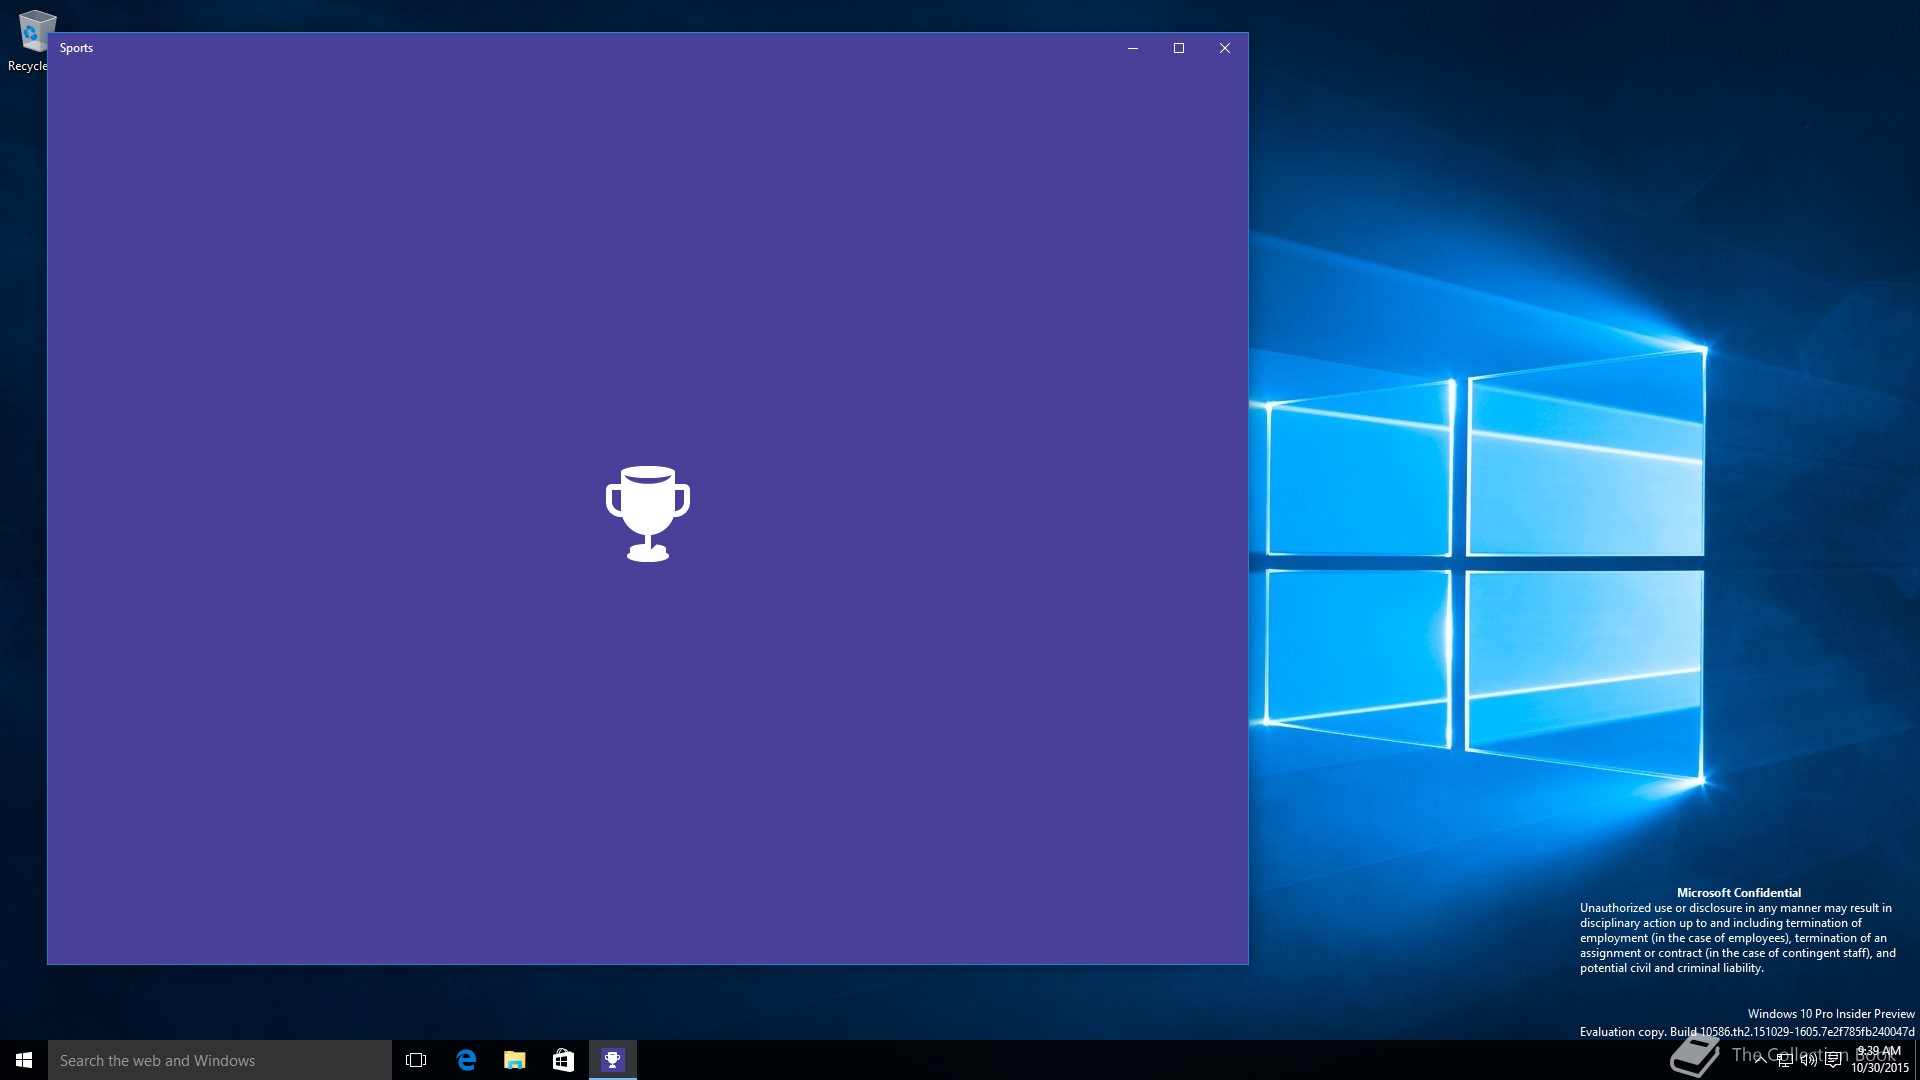Image resolution: width=1920 pixels, height=1080 pixels.
Task: Open the volume control tray icon
Action: (1808, 1060)
